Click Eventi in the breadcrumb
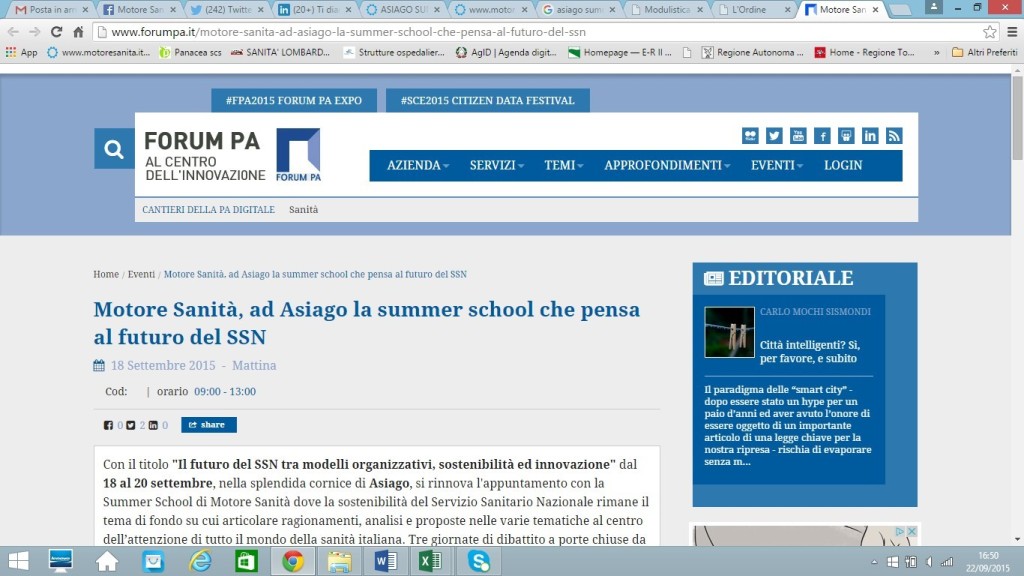The image size is (1024, 576). tap(141, 274)
